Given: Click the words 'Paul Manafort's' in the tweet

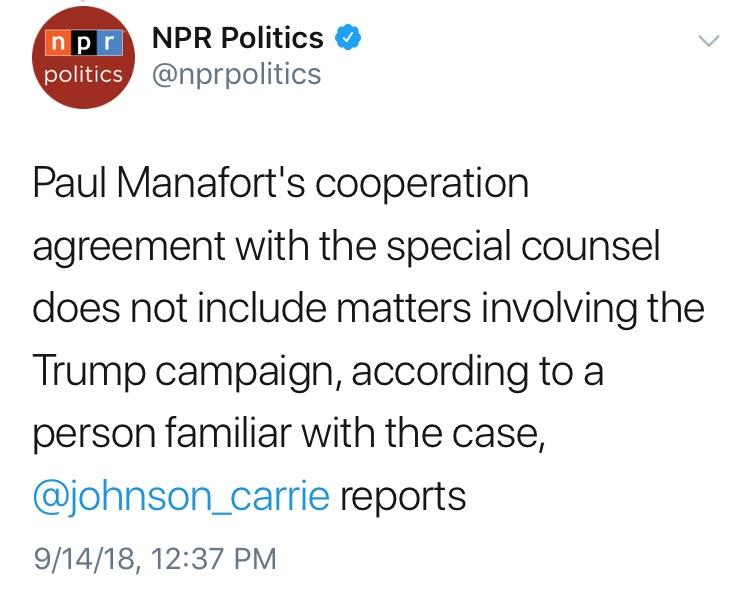Looking at the screenshot, I should [169, 183].
